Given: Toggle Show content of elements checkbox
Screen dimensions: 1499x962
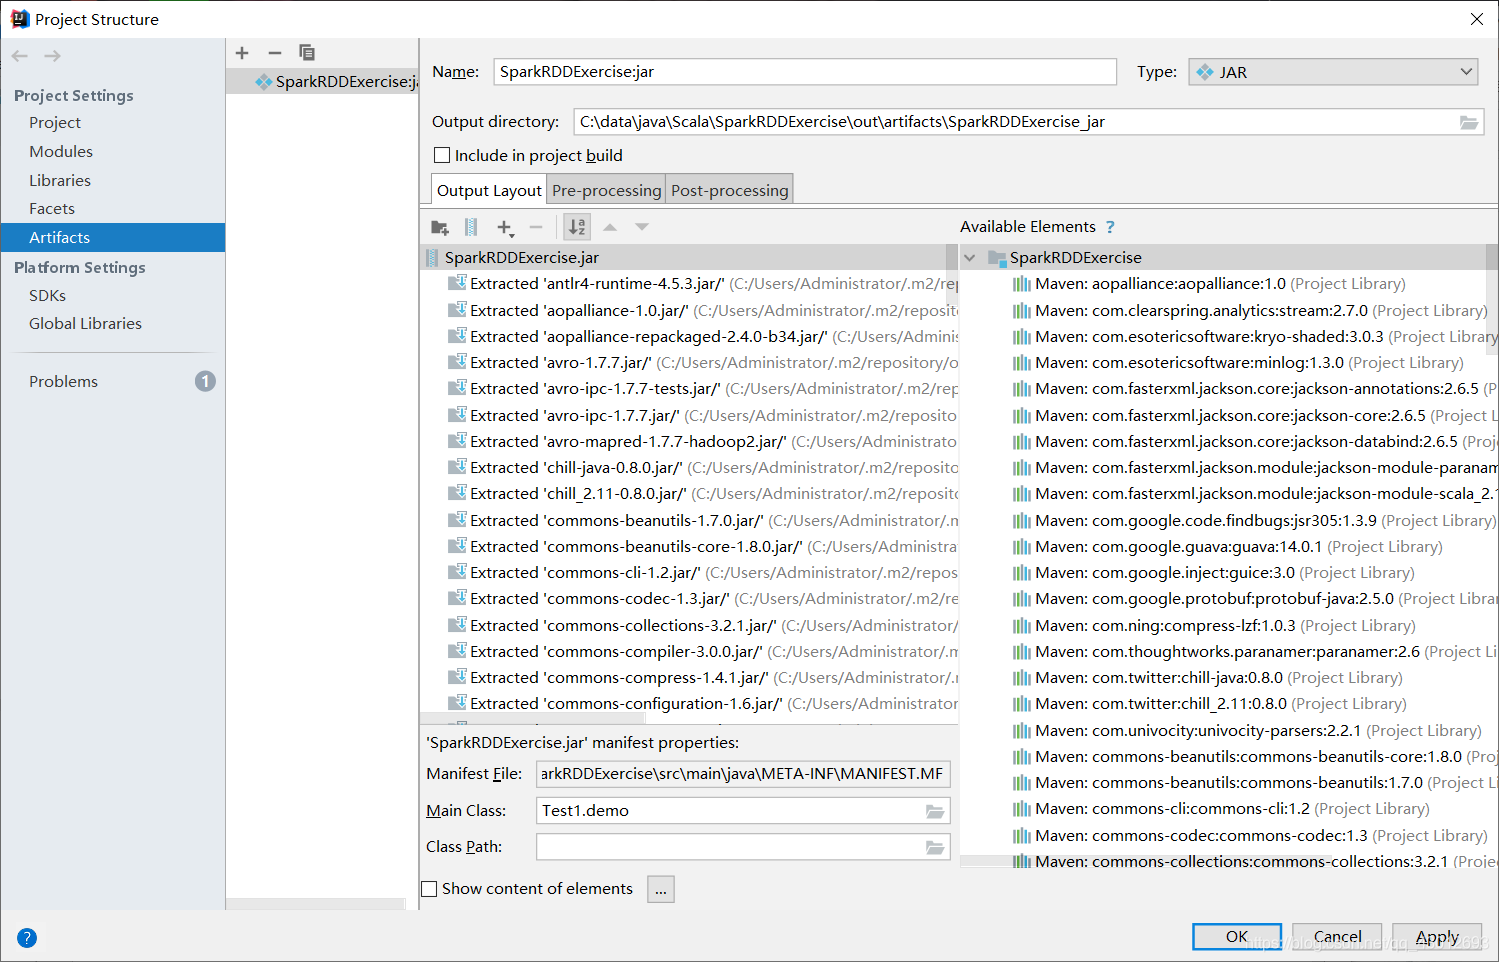Looking at the screenshot, I should 429,888.
